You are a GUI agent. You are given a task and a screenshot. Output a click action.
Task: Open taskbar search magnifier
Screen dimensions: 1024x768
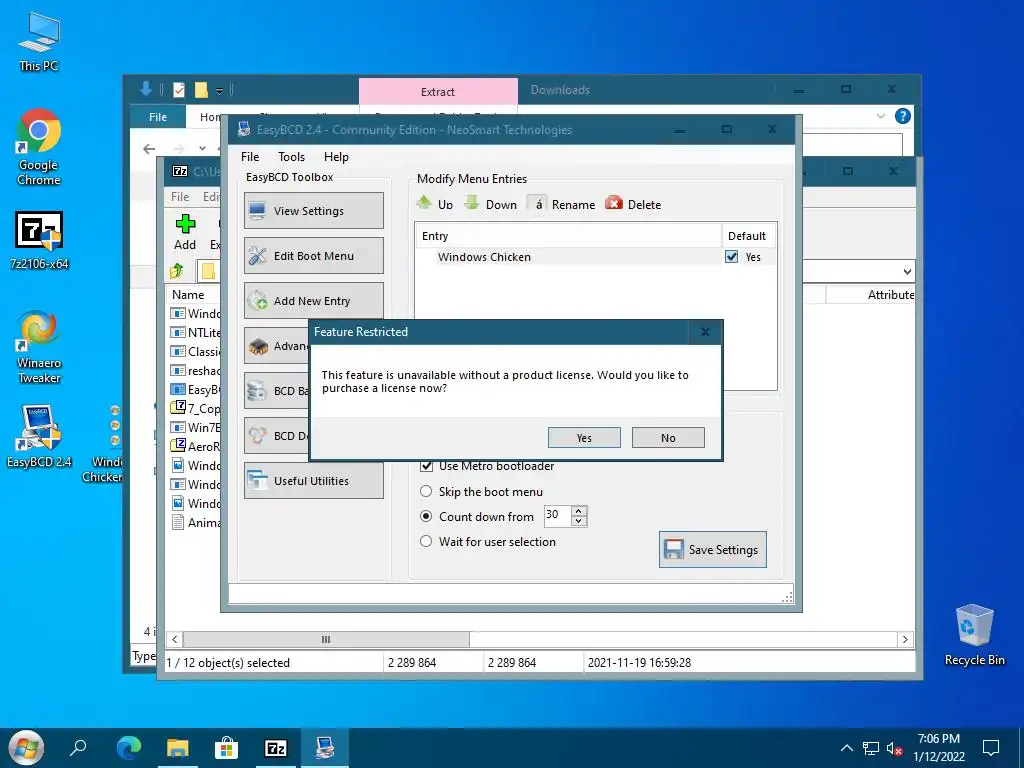click(78, 748)
